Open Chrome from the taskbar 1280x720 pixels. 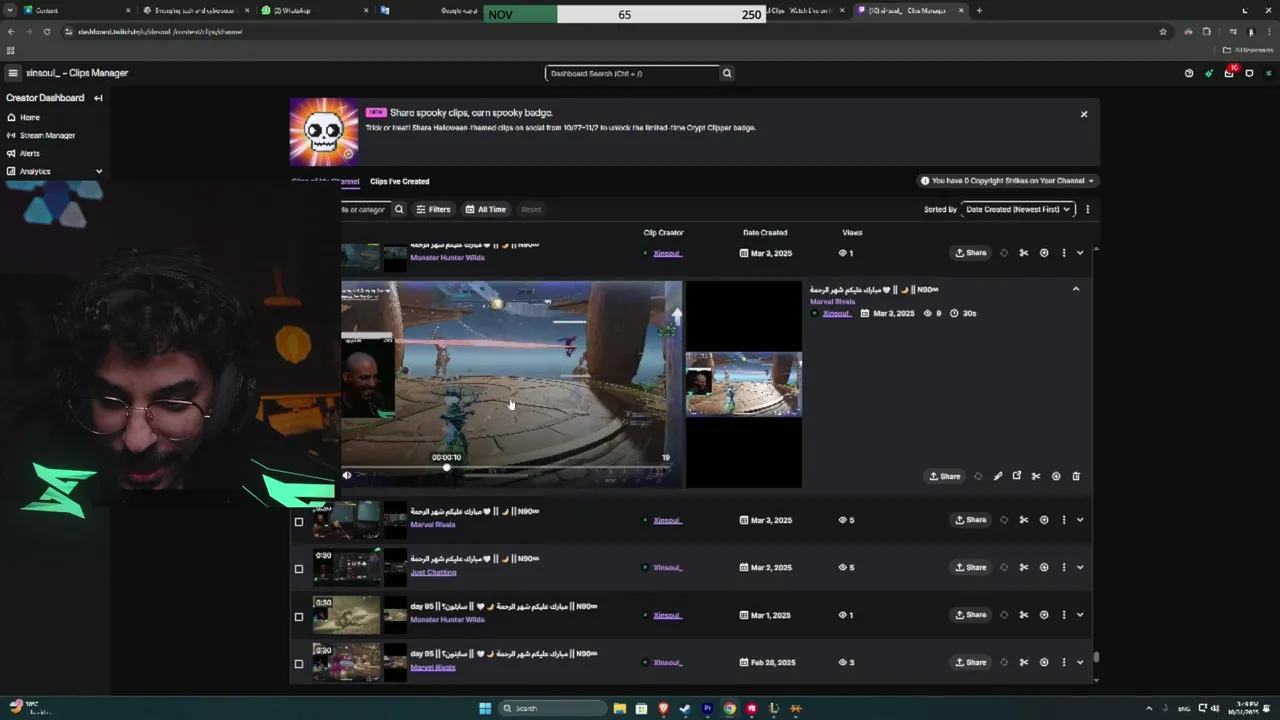(730, 708)
